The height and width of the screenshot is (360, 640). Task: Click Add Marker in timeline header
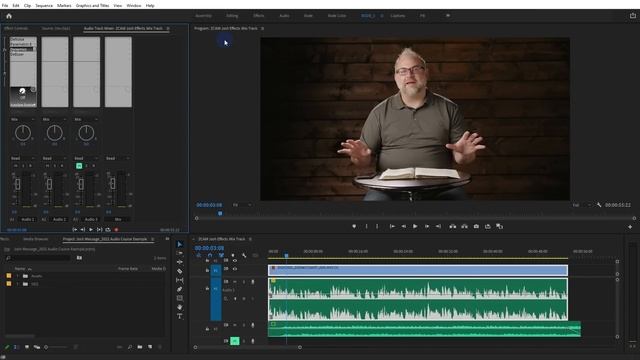point(233,256)
